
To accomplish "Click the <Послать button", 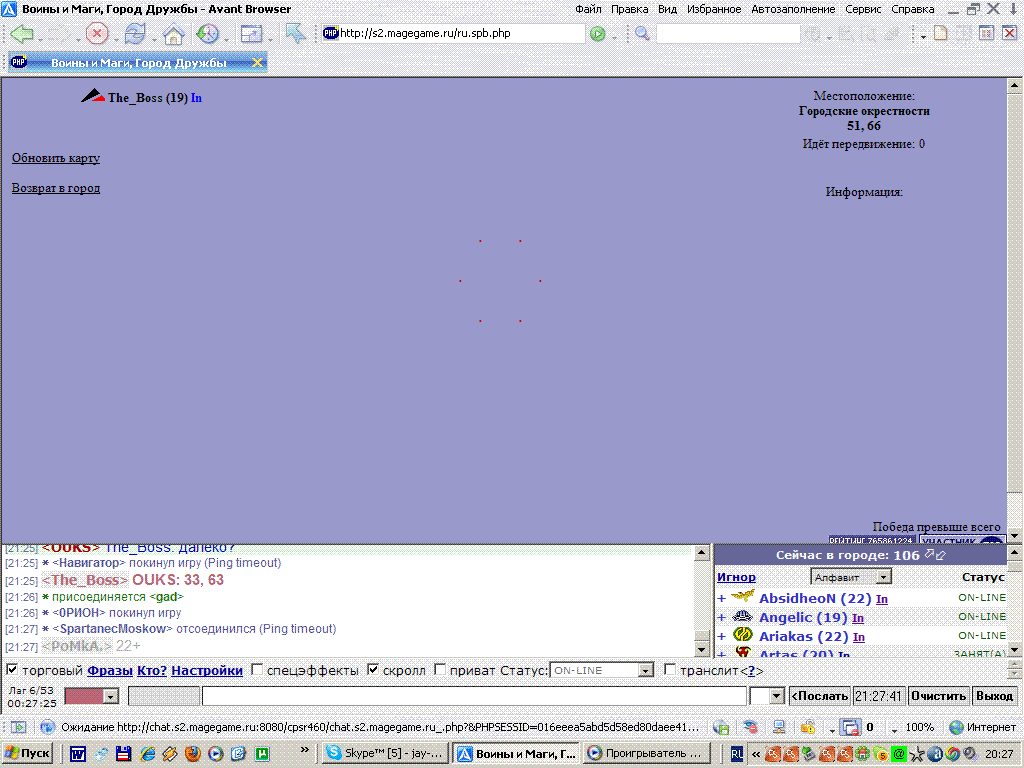I will [x=820, y=696].
